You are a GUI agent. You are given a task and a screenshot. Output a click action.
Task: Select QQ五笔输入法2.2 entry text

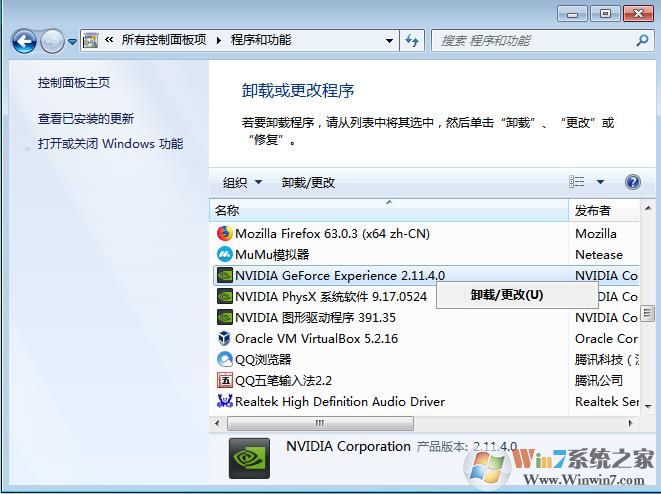(x=283, y=381)
